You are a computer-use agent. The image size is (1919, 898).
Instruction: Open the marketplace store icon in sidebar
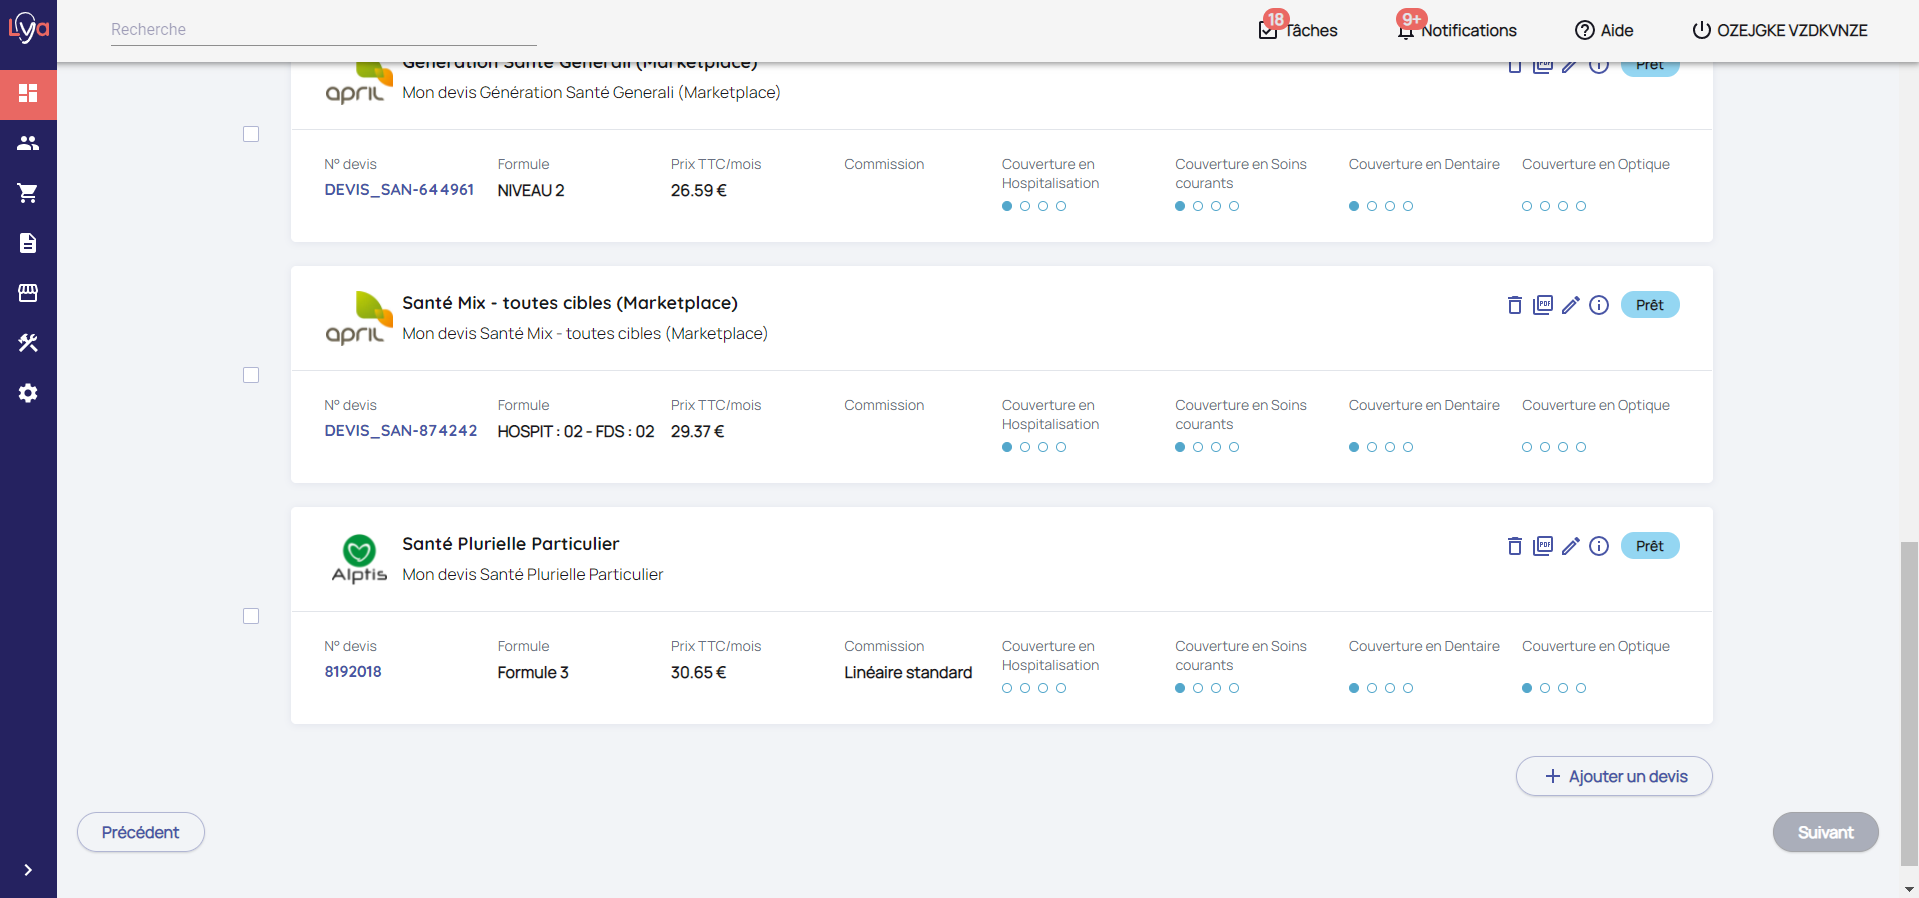pyautogui.click(x=28, y=293)
